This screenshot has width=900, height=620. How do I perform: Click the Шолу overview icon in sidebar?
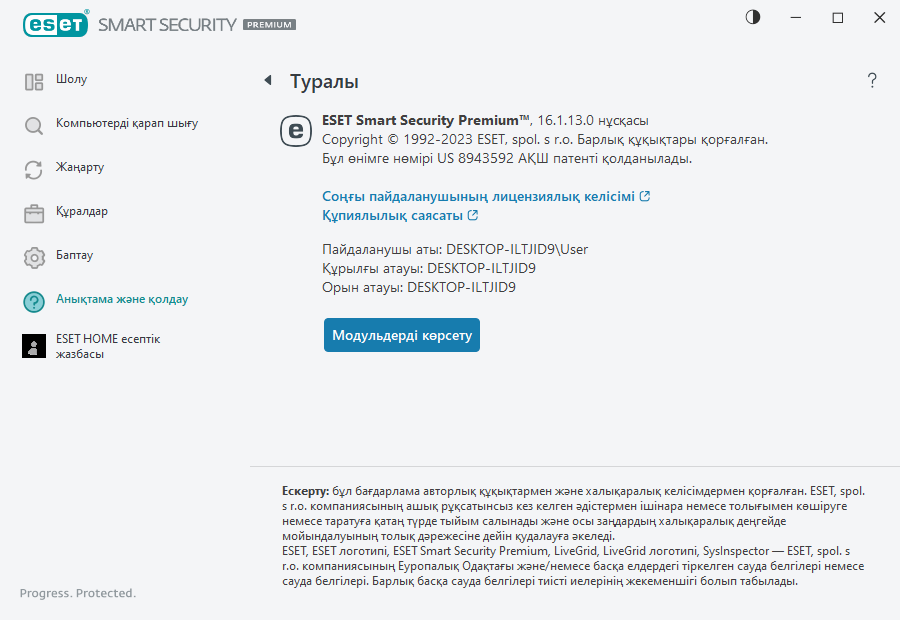pyautogui.click(x=34, y=82)
